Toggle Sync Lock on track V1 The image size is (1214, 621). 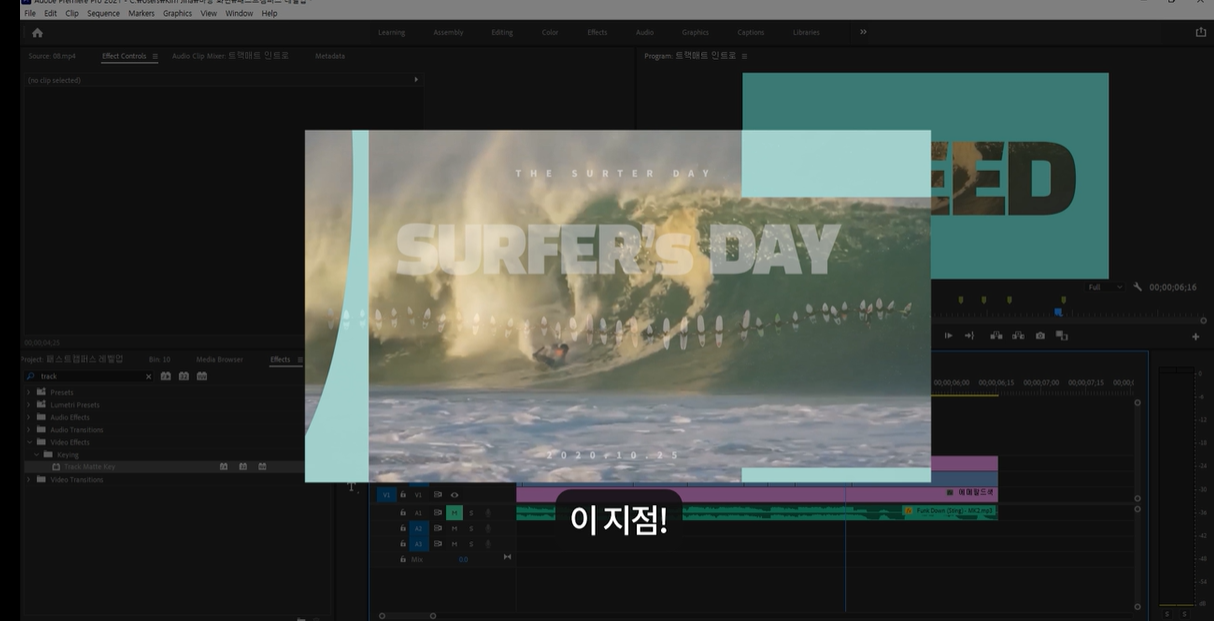coord(438,494)
